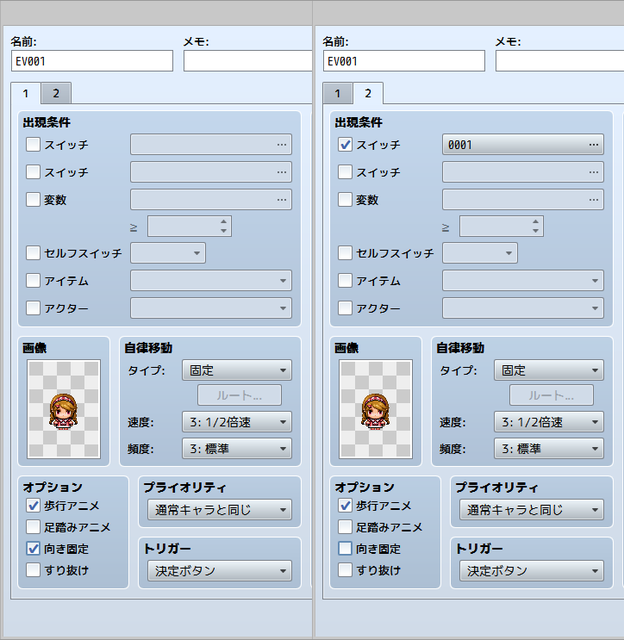
Task: Enable すり抜け in right panel
Action: click(x=345, y=569)
